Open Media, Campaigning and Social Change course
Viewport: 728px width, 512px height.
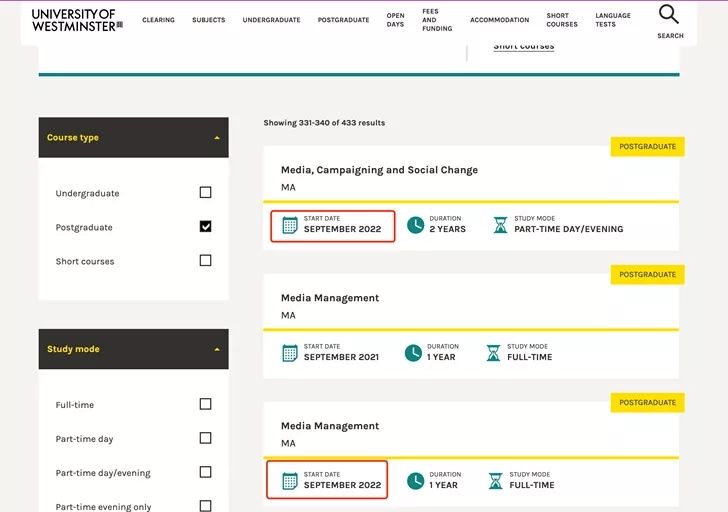pos(379,170)
